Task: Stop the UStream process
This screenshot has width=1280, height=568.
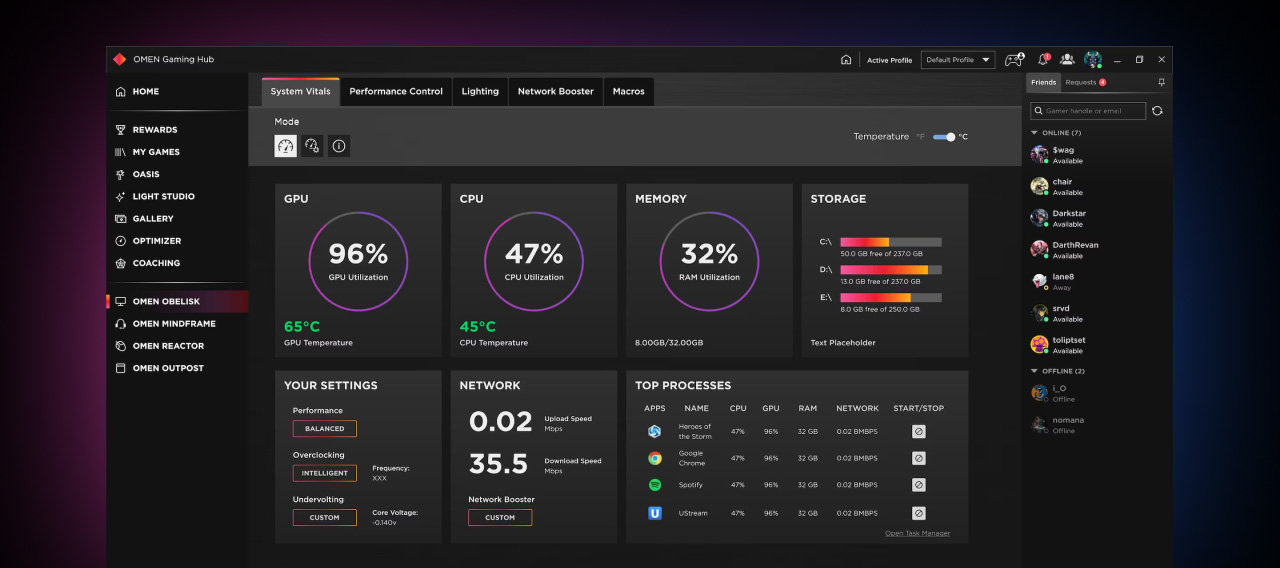Action: 918,513
